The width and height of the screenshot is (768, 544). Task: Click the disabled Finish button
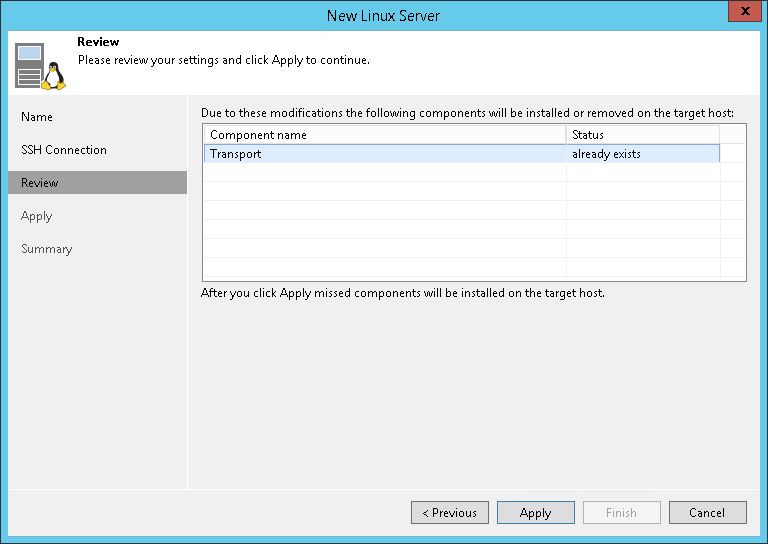(620, 513)
